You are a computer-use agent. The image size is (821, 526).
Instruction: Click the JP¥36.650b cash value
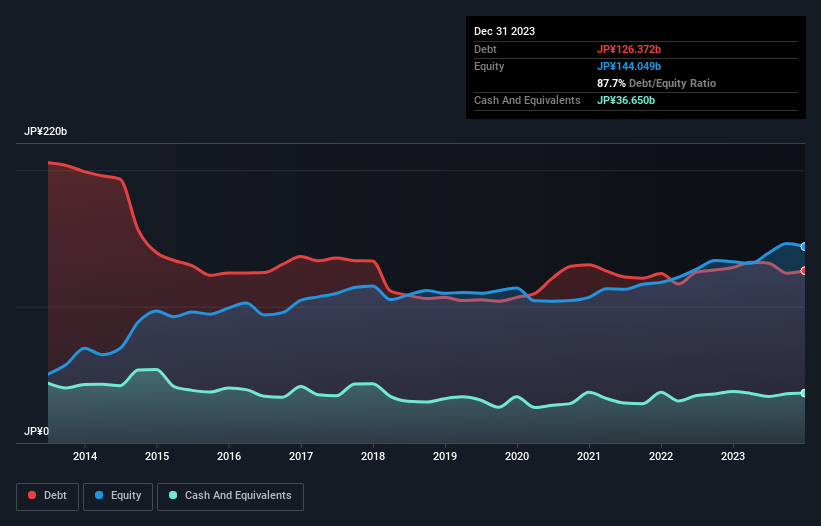coord(626,100)
